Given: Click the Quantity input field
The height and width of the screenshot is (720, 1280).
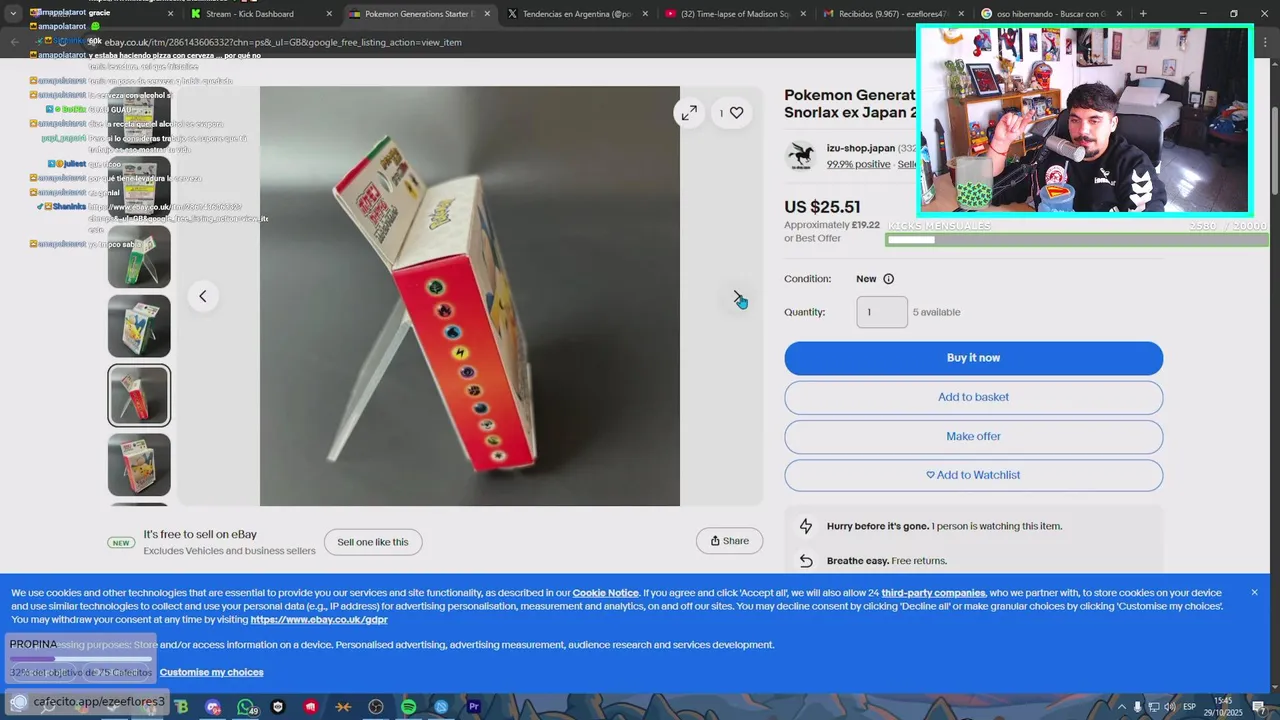Looking at the screenshot, I should (x=882, y=312).
